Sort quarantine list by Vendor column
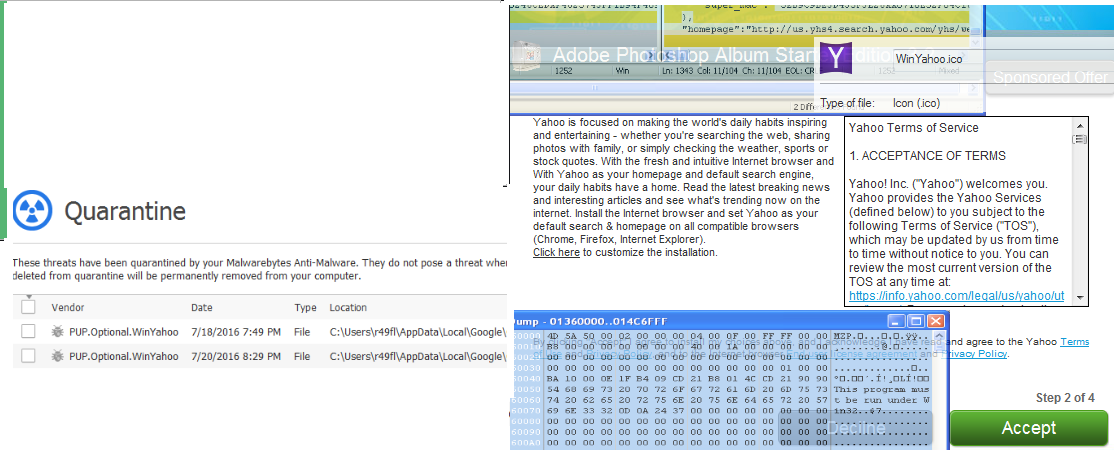 68,308
